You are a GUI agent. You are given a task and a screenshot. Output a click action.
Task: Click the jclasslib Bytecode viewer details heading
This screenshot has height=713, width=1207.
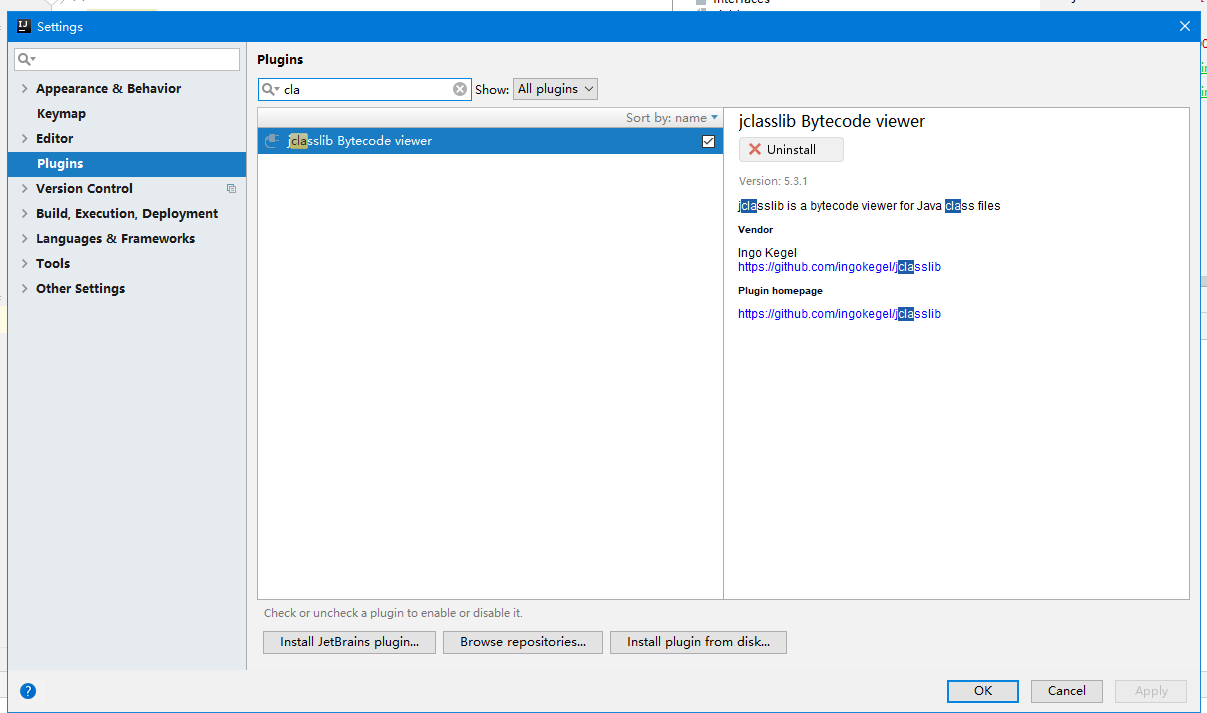point(831,121)
